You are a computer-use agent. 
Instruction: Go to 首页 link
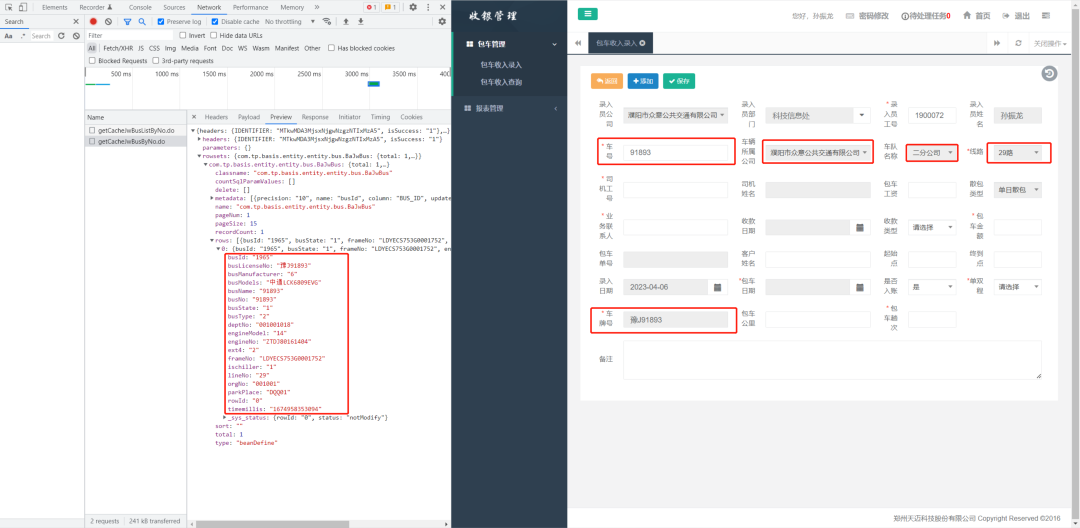point(977,15)
